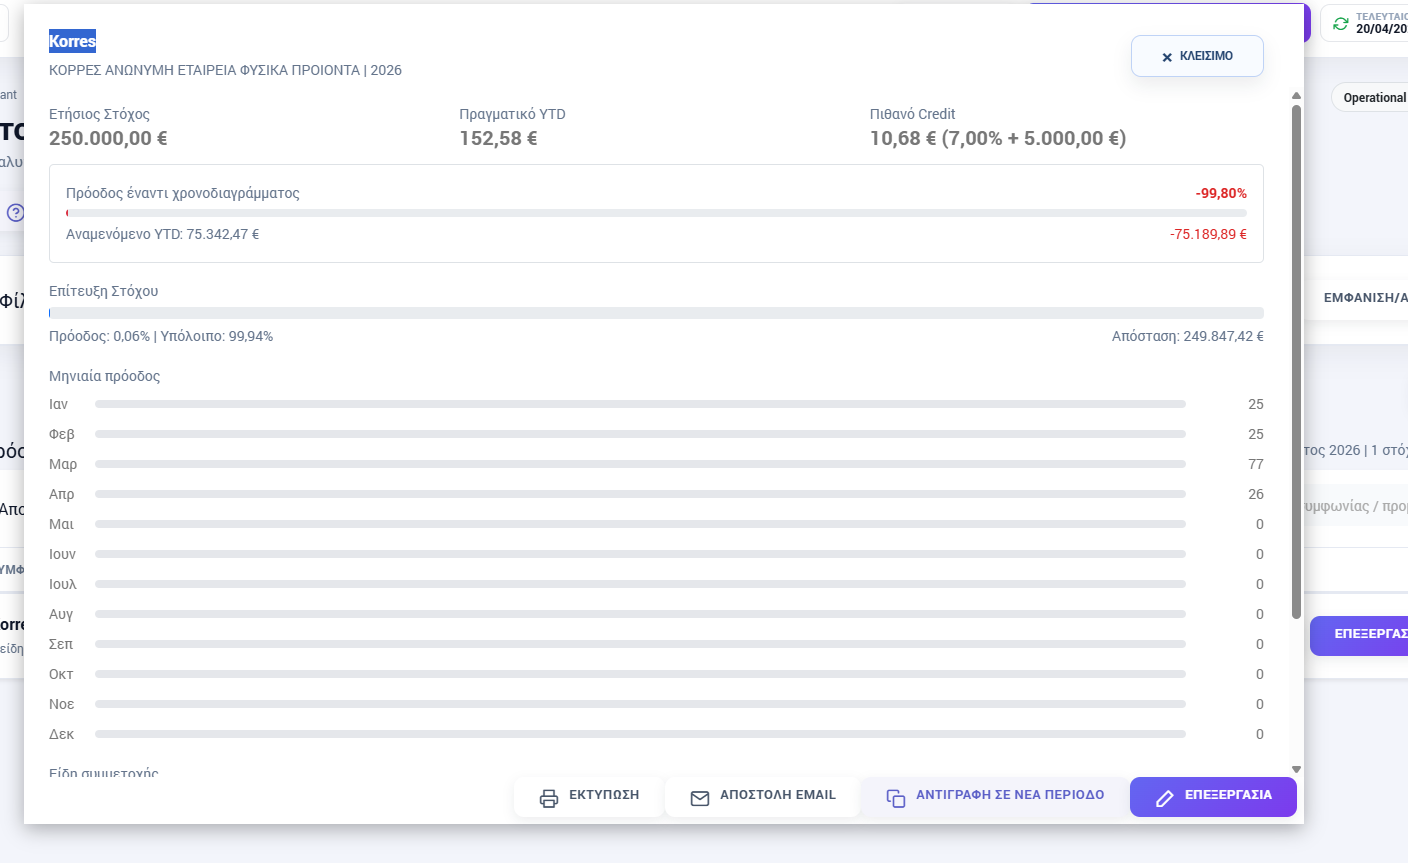
Task: Click the dialog scrollbar up arrow
Action: pyautogui.click(x=1297, y=96)
